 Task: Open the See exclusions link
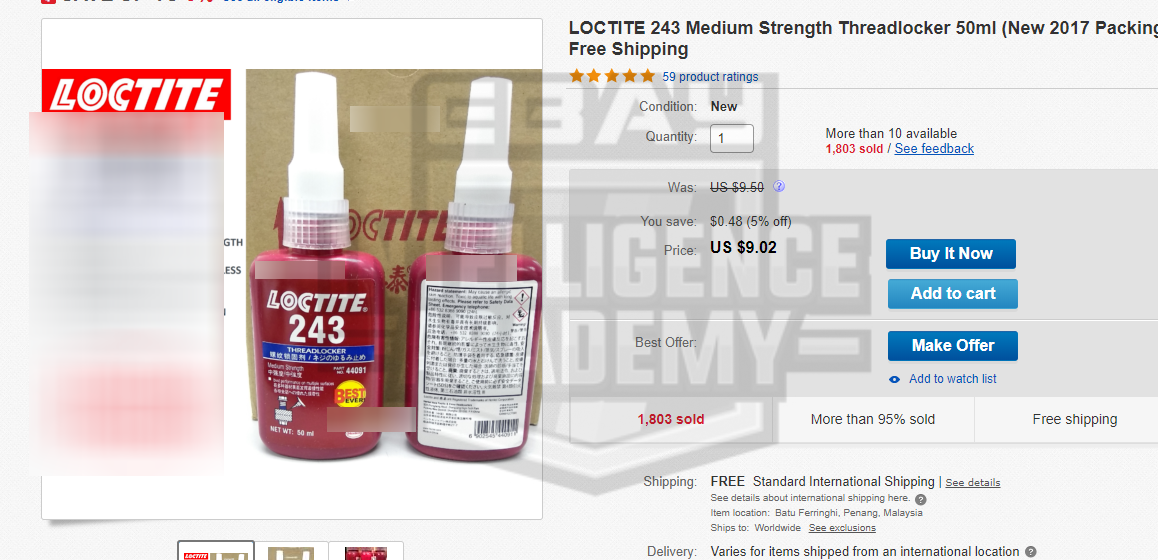click(x=842, y=528)
